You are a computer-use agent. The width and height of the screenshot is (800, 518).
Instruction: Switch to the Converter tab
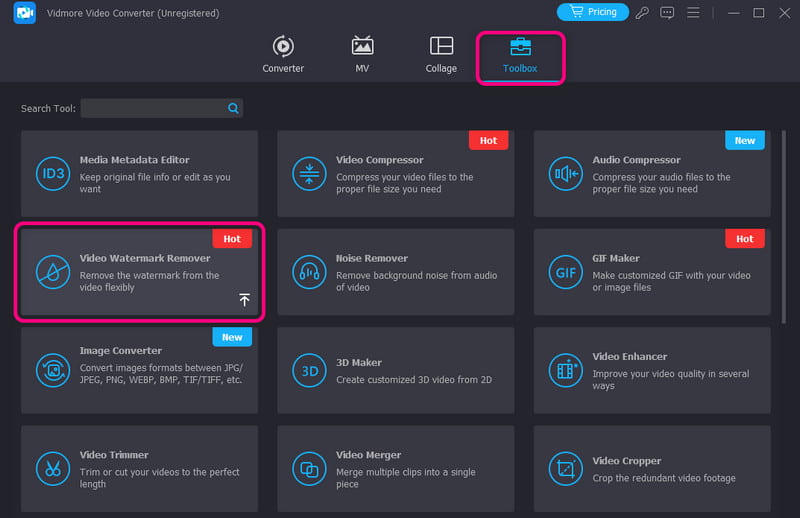coord(283,55)
